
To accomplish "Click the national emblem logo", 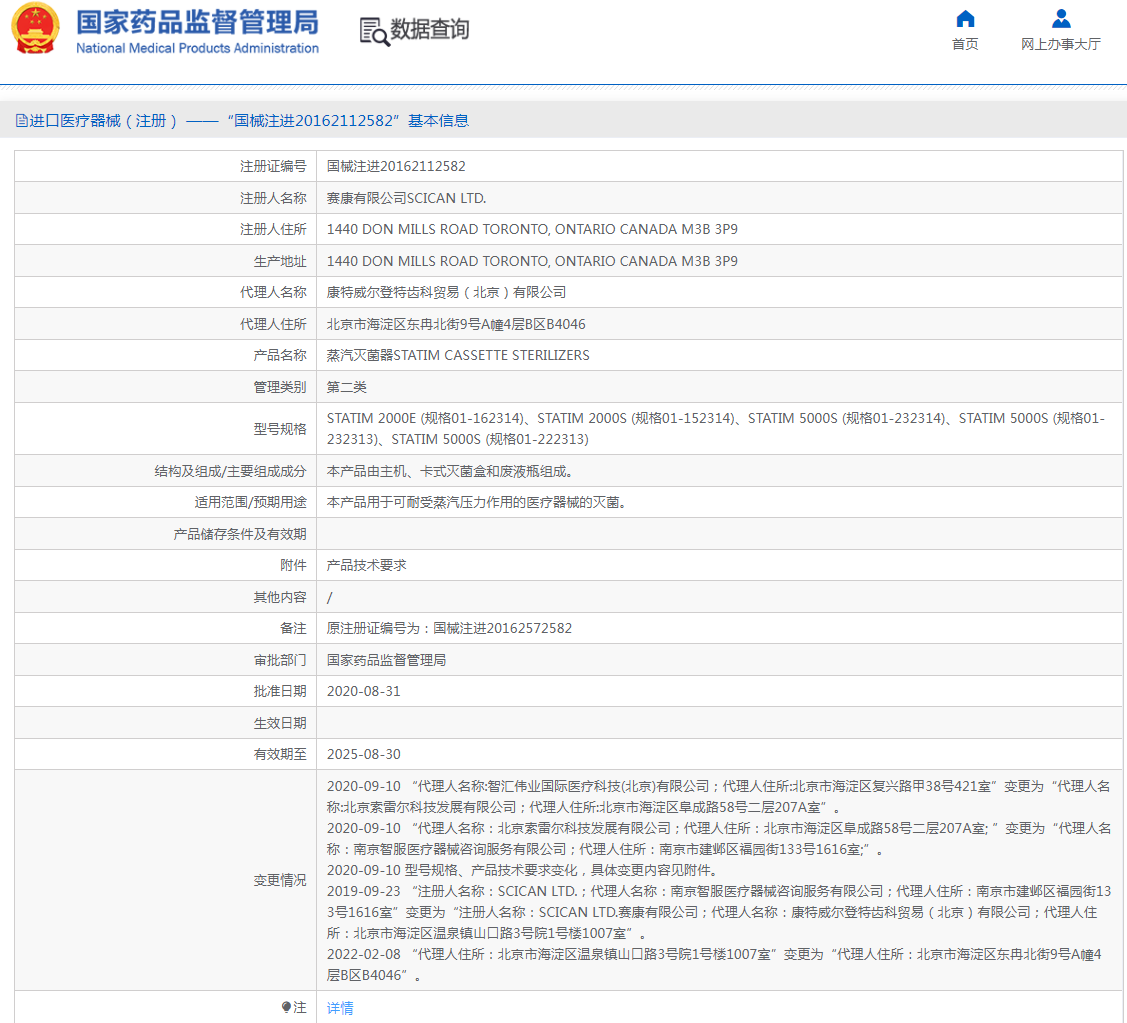I will click(x=36, y=28).
